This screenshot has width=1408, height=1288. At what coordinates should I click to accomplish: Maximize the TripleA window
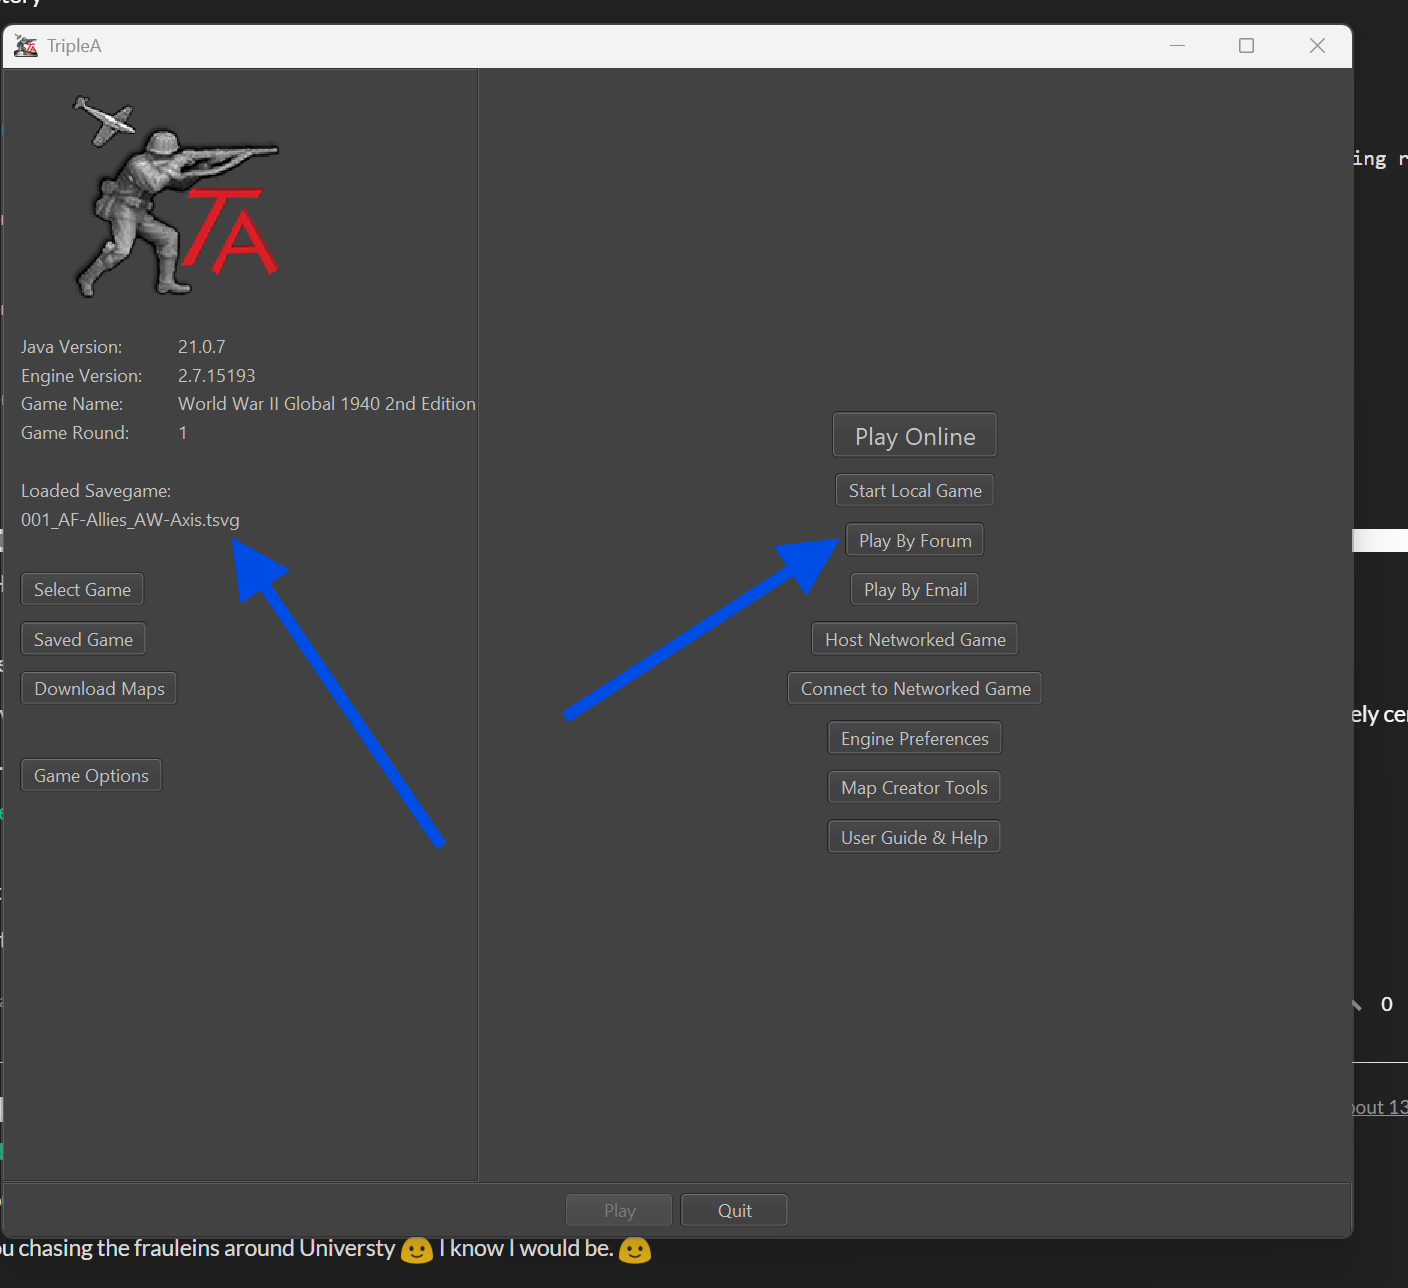click(x=1246, y=46)
